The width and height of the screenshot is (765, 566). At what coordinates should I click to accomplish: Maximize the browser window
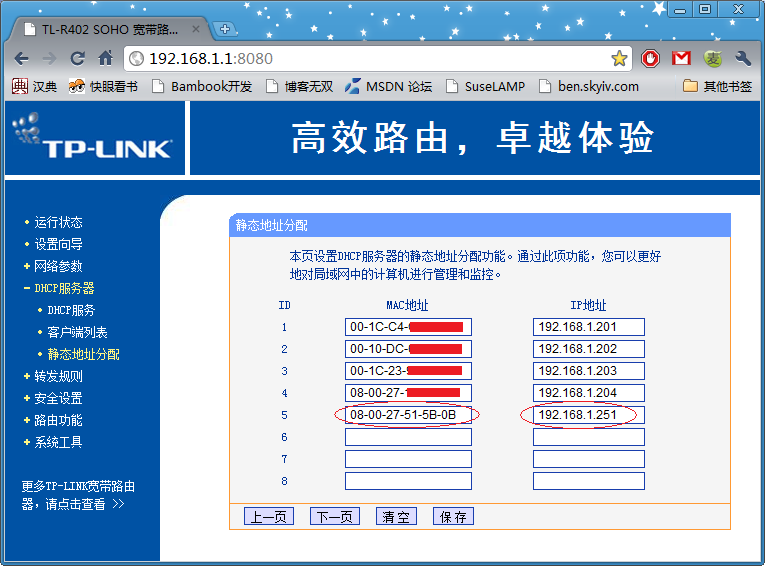(705, 9)
